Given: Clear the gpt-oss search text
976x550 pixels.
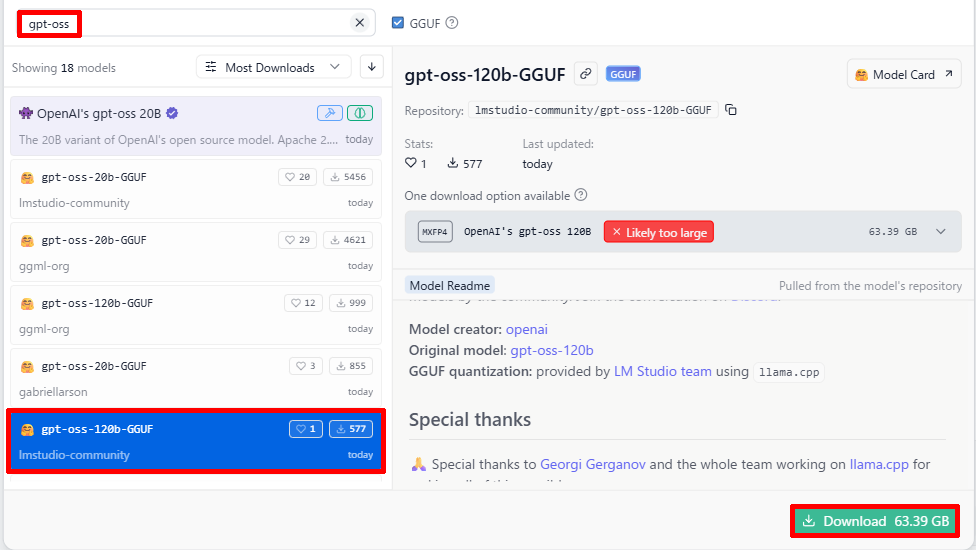Looking at the screenshot, I should point(359,23).
